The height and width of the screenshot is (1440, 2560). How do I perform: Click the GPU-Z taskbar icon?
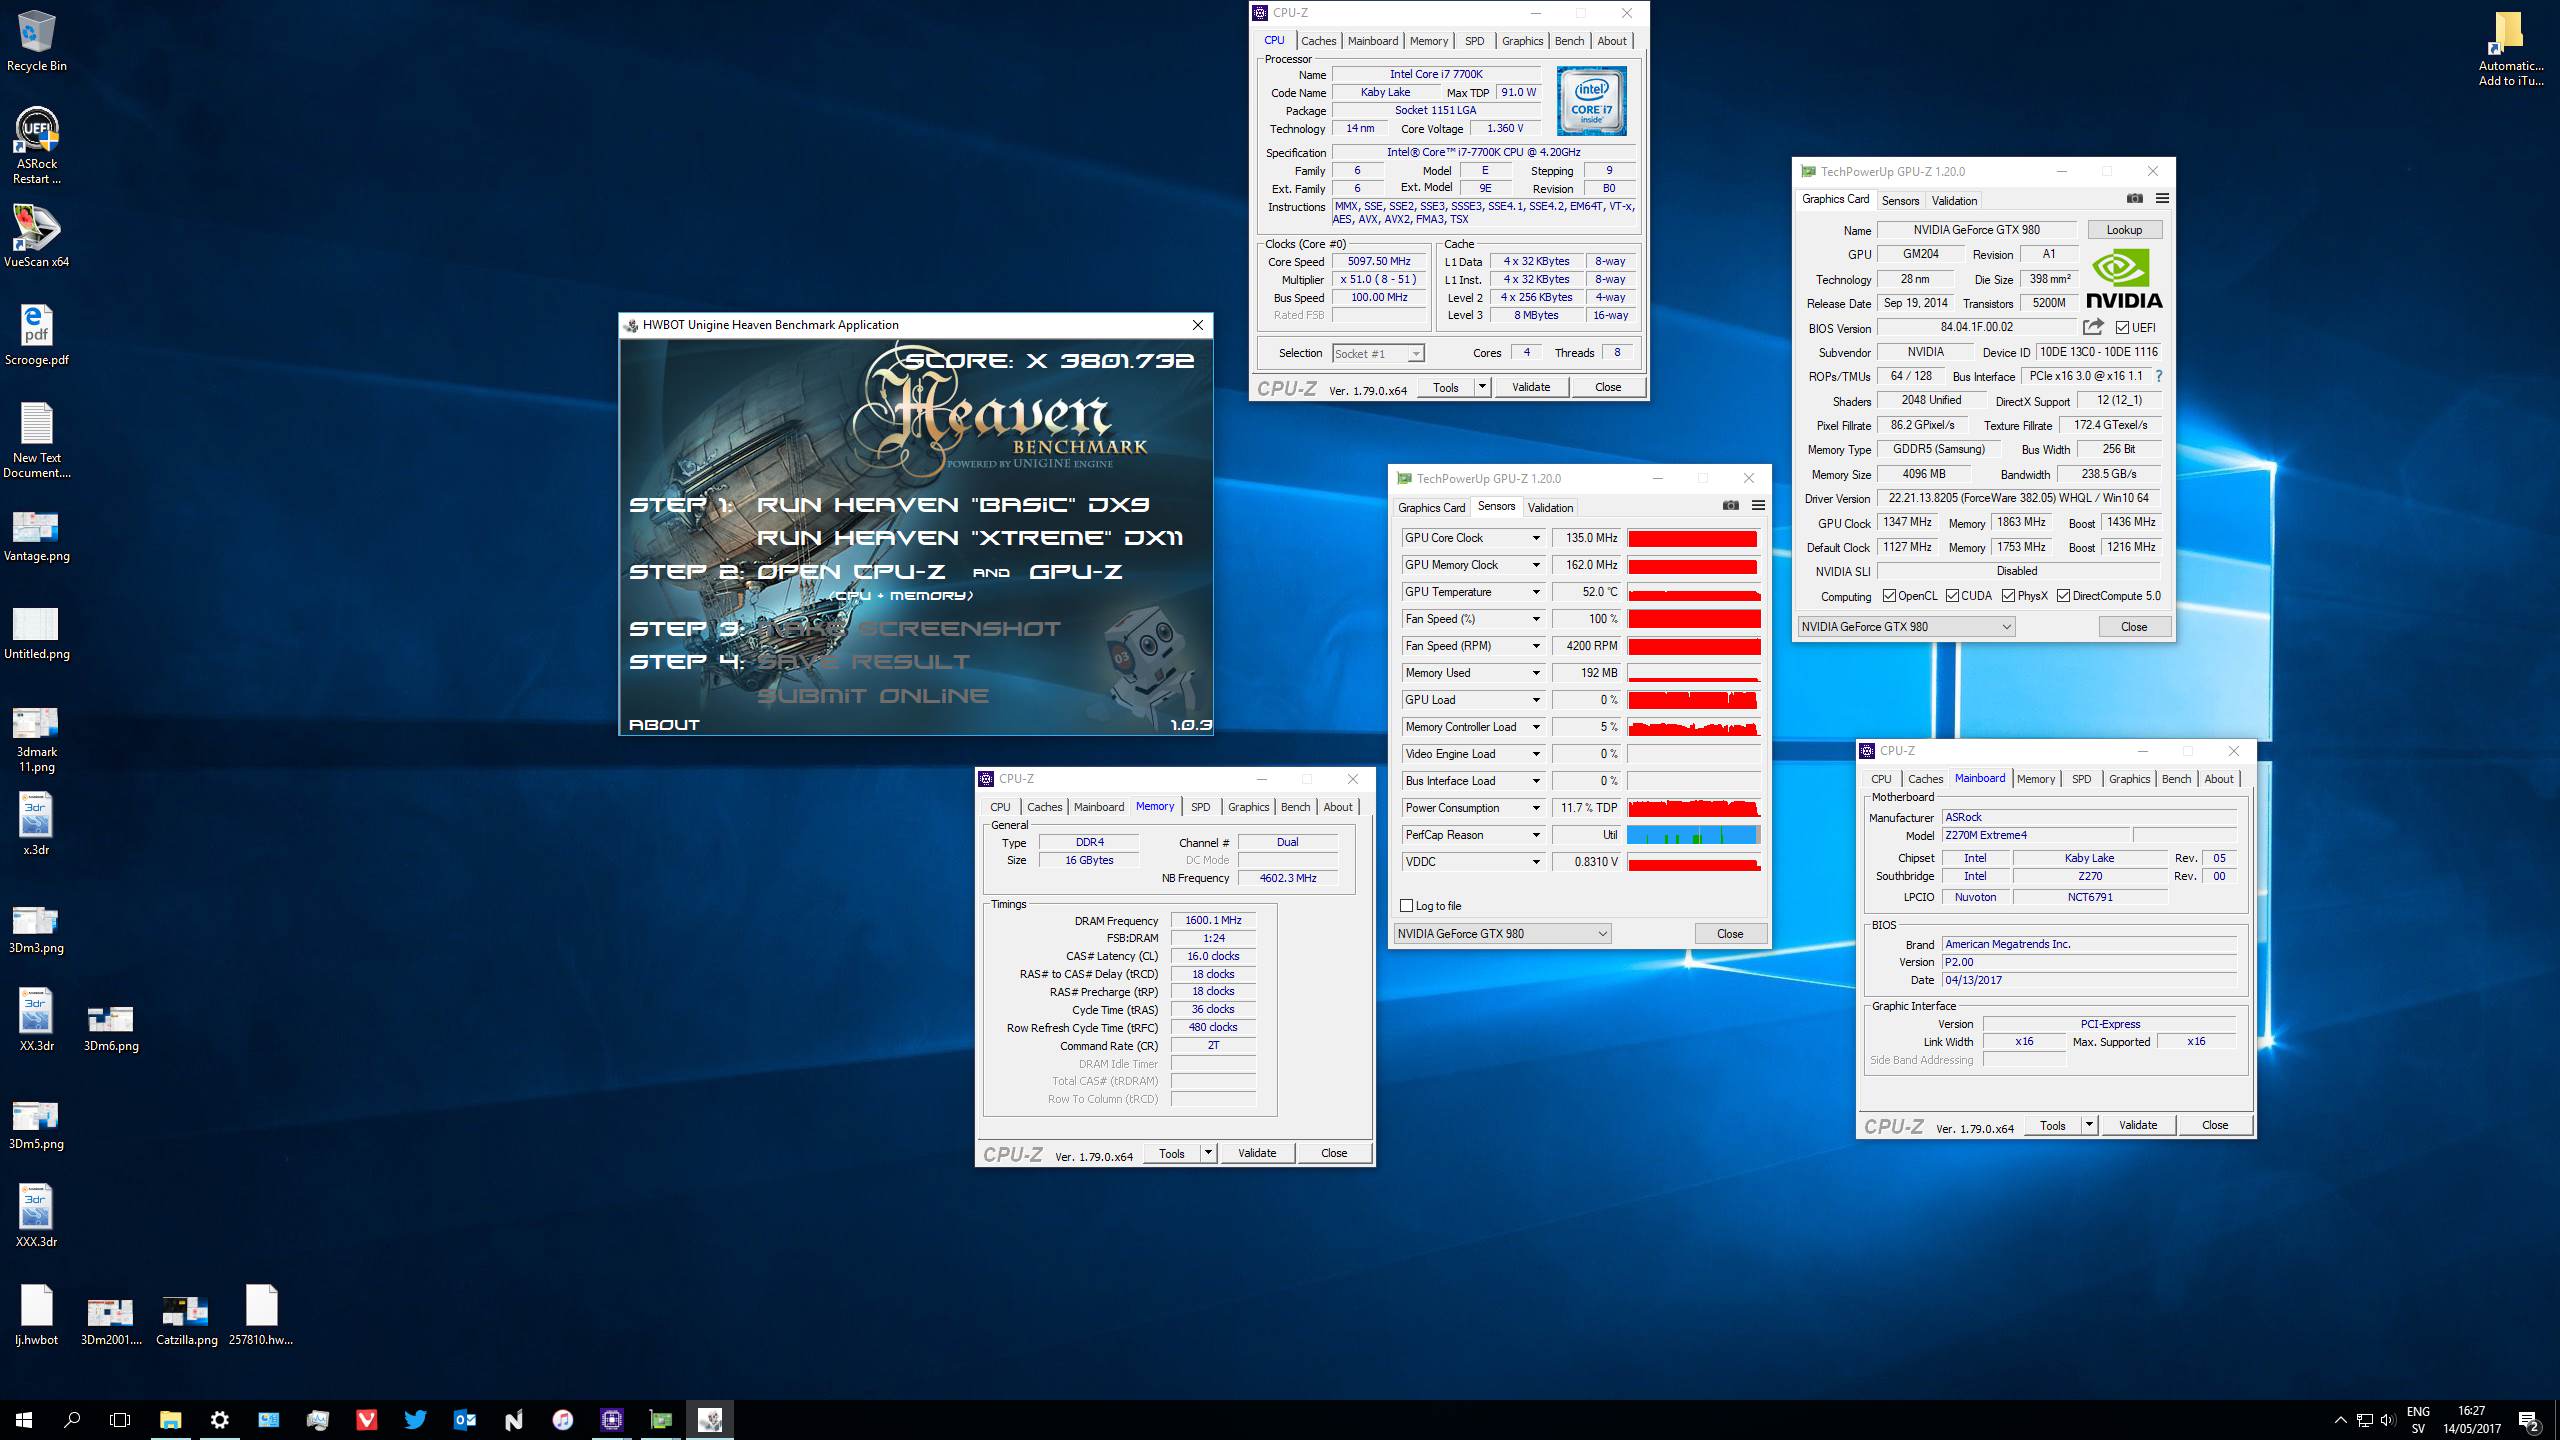(x=661, y=1420)
